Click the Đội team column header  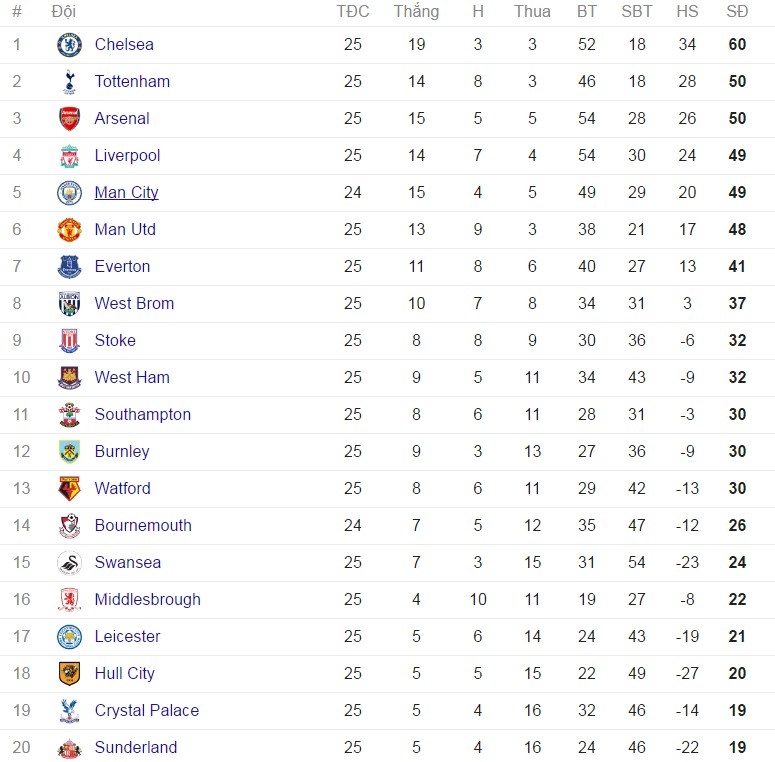tap(63, 12)
